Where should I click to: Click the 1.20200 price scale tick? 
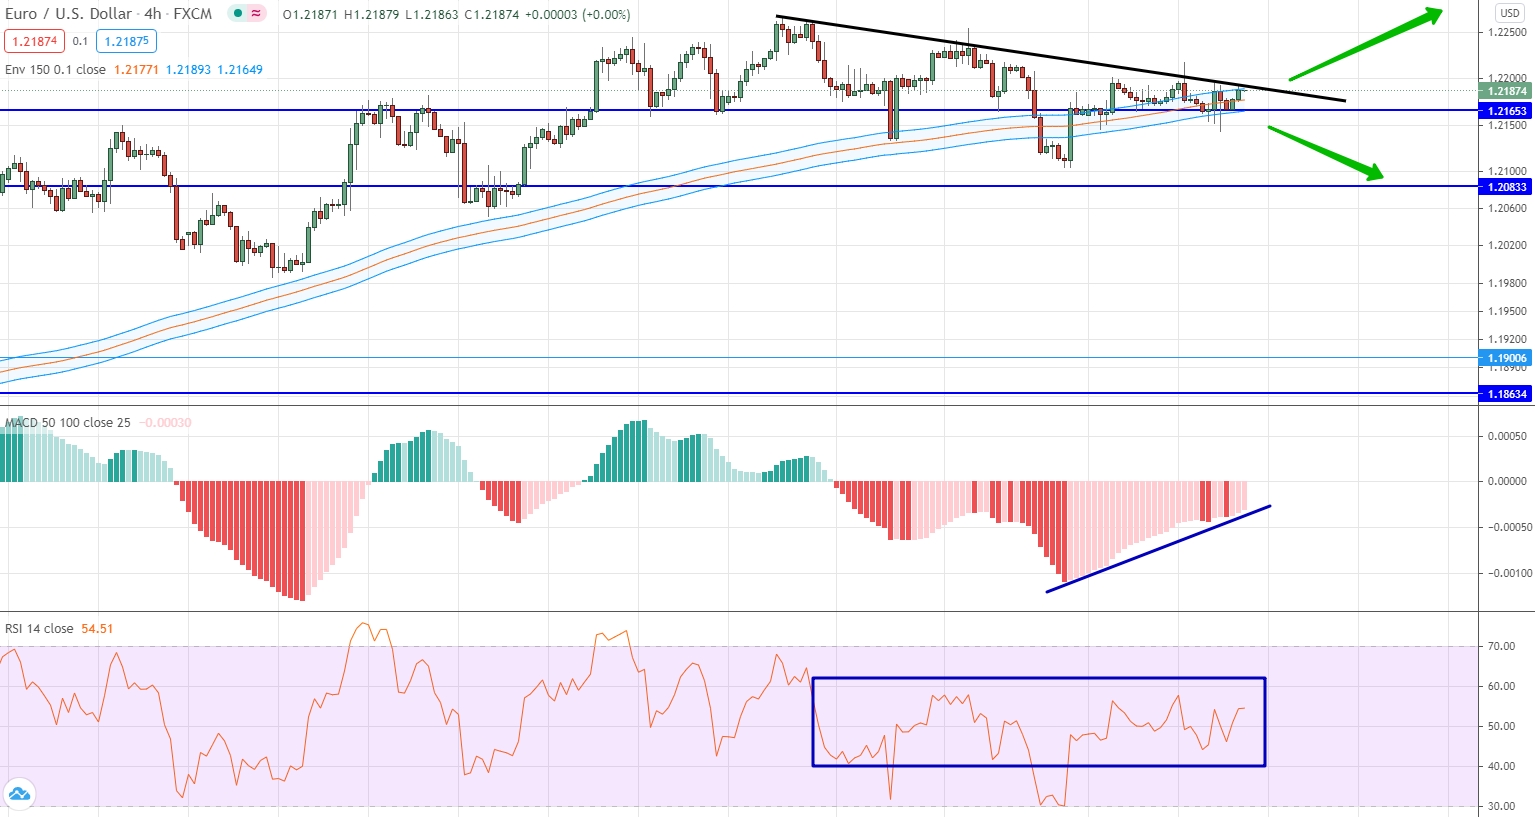[x=1507, y=246]
